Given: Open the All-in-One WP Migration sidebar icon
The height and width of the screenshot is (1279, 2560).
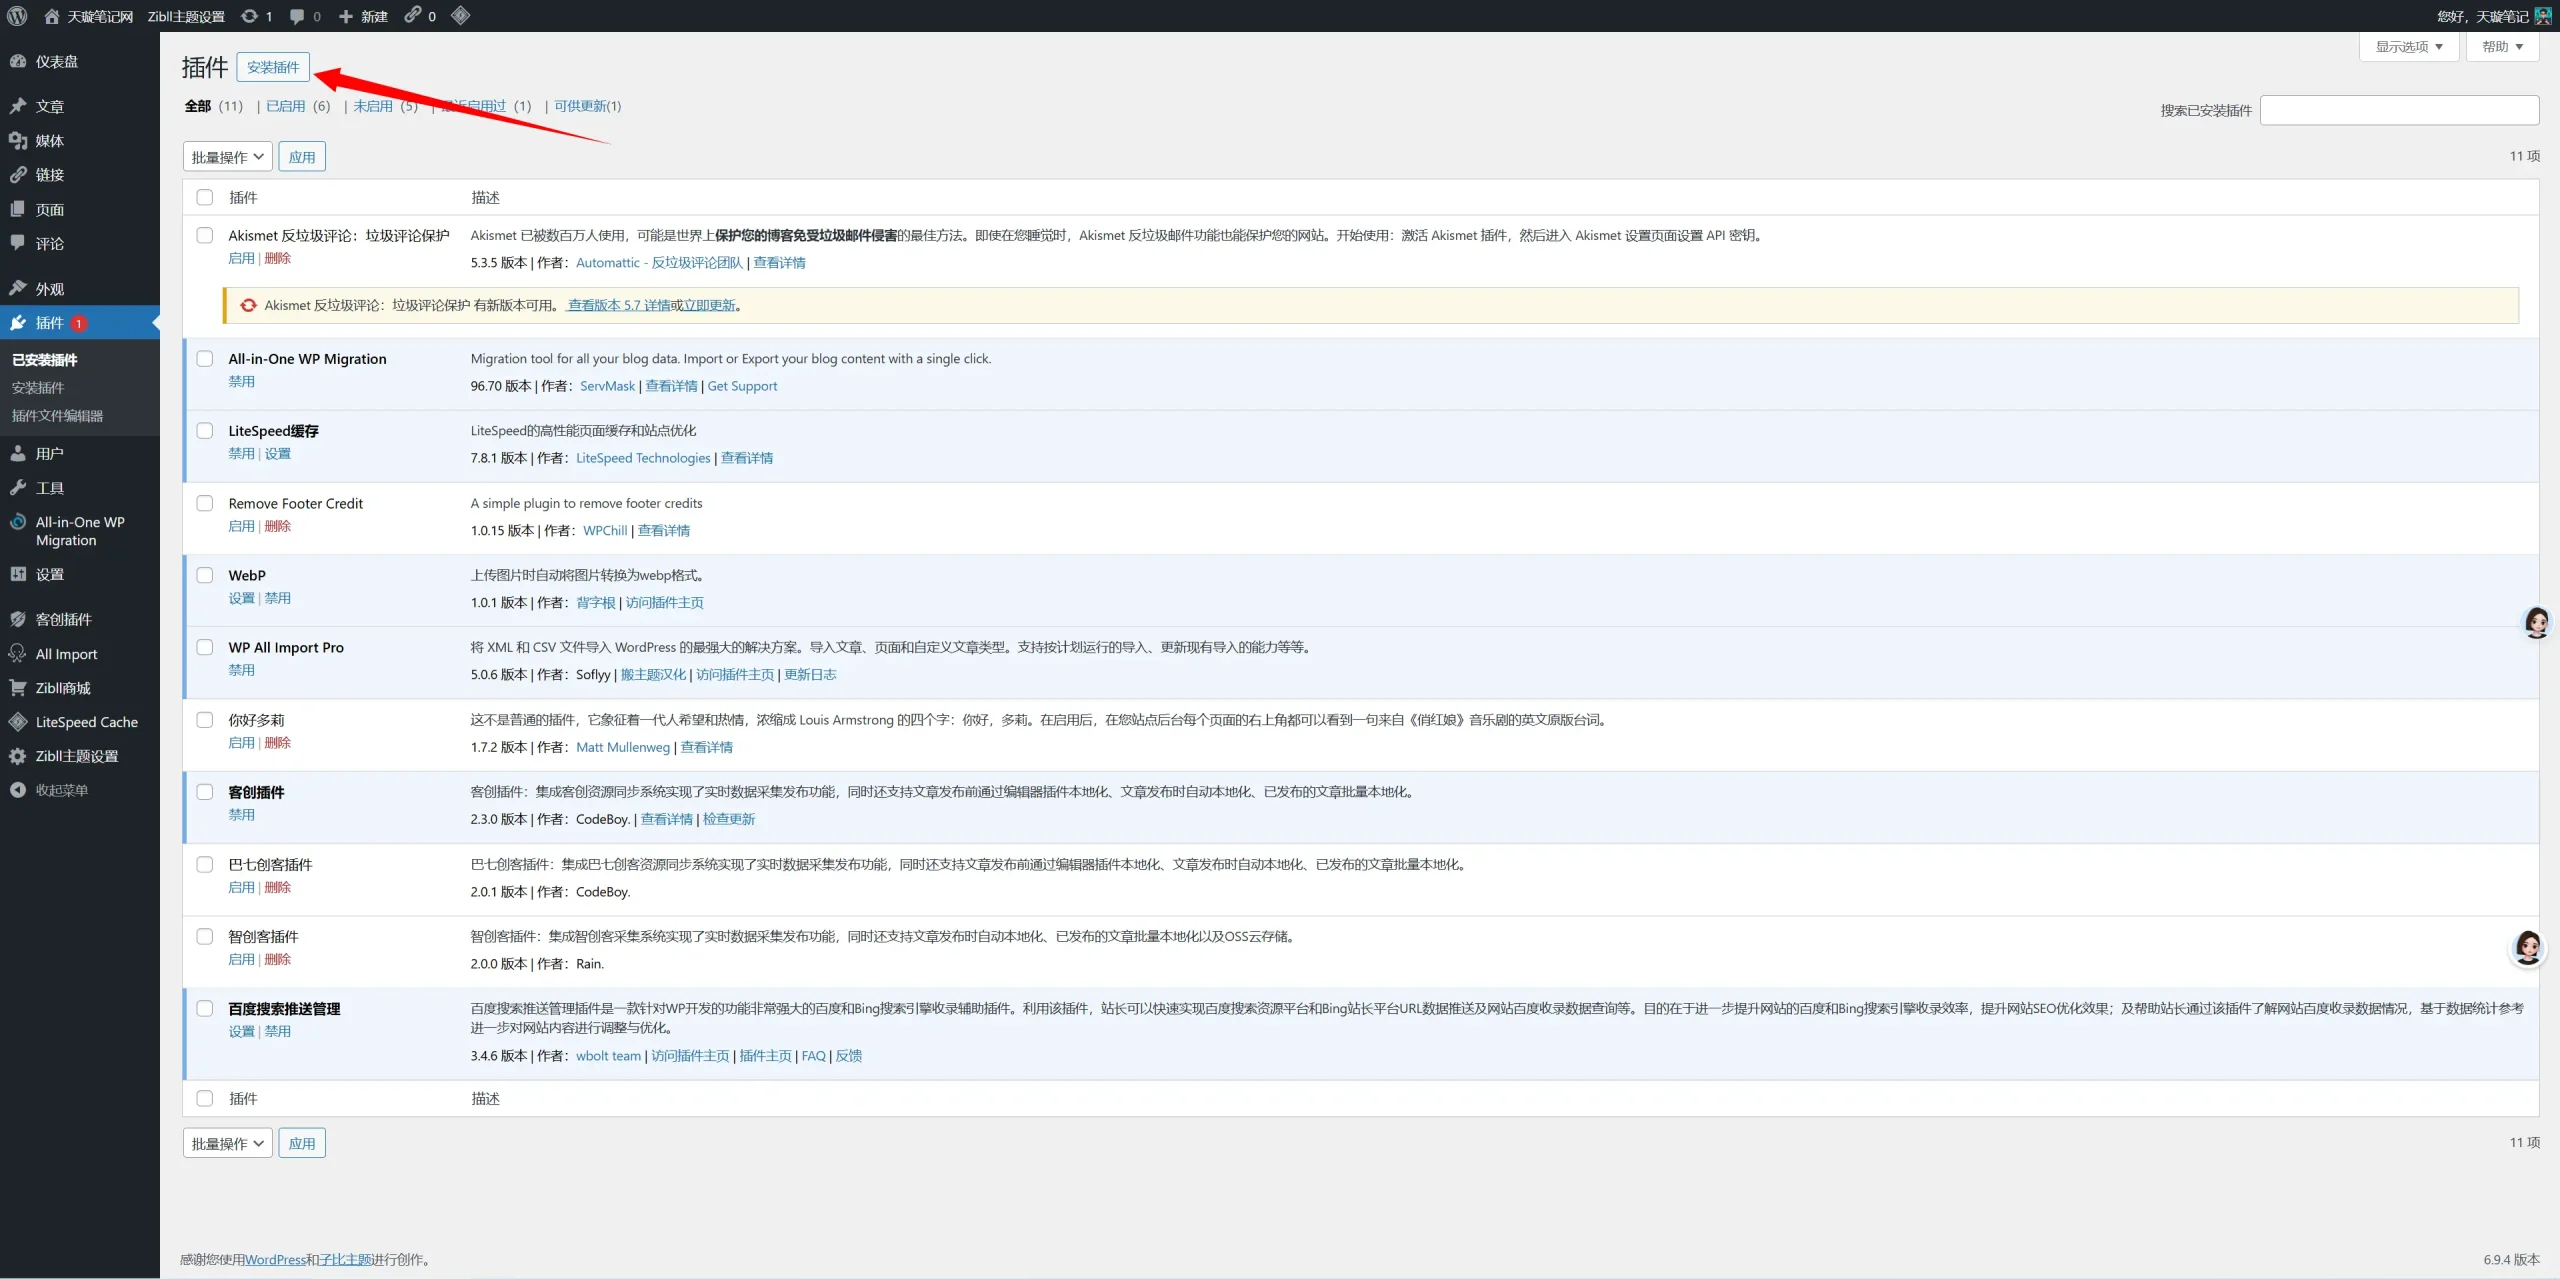Looking at the screenshot, I should pos(18,522).
